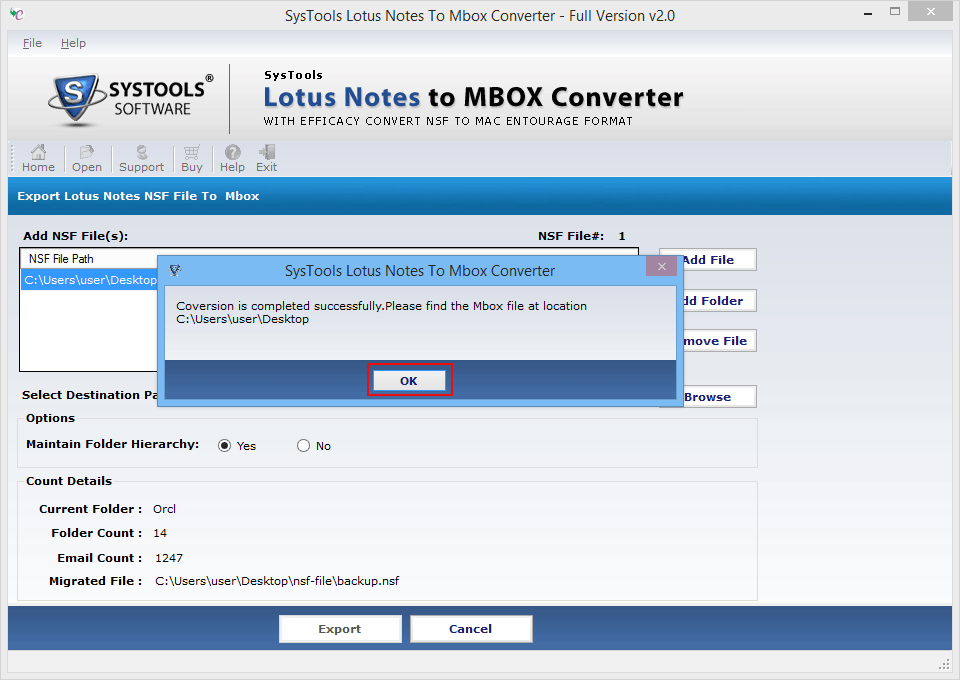Click the dialog's title bar icon
Image resolution: width=960 pixels, height=680 pixels.
point(175,270)
